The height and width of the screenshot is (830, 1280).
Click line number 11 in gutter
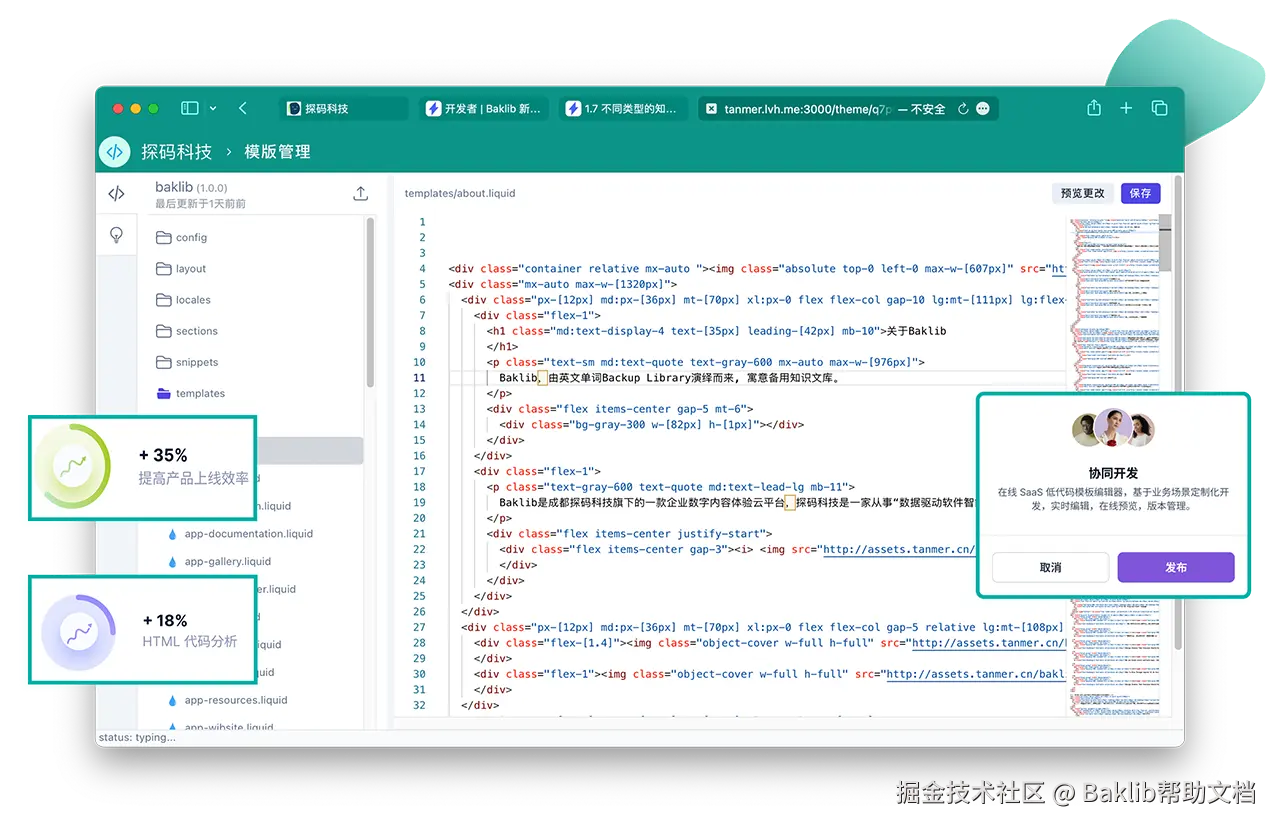(419, 378)
